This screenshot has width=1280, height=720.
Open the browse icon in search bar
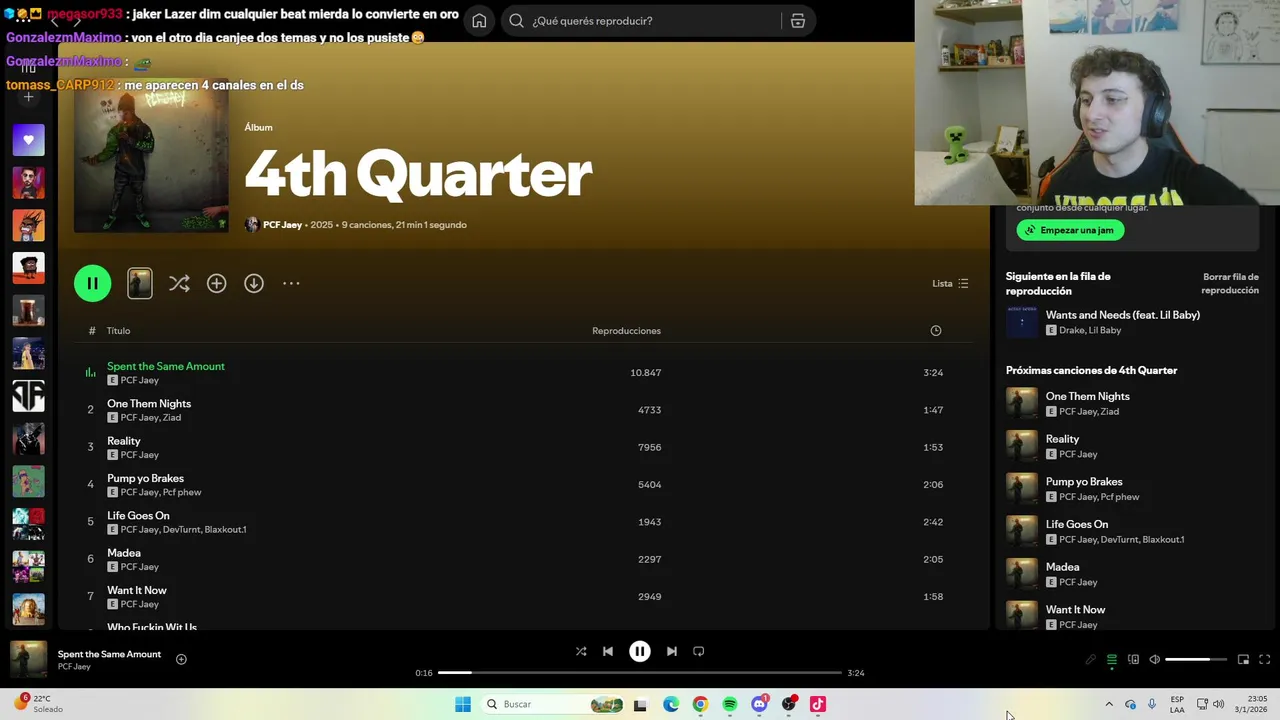tap(798, 21)
